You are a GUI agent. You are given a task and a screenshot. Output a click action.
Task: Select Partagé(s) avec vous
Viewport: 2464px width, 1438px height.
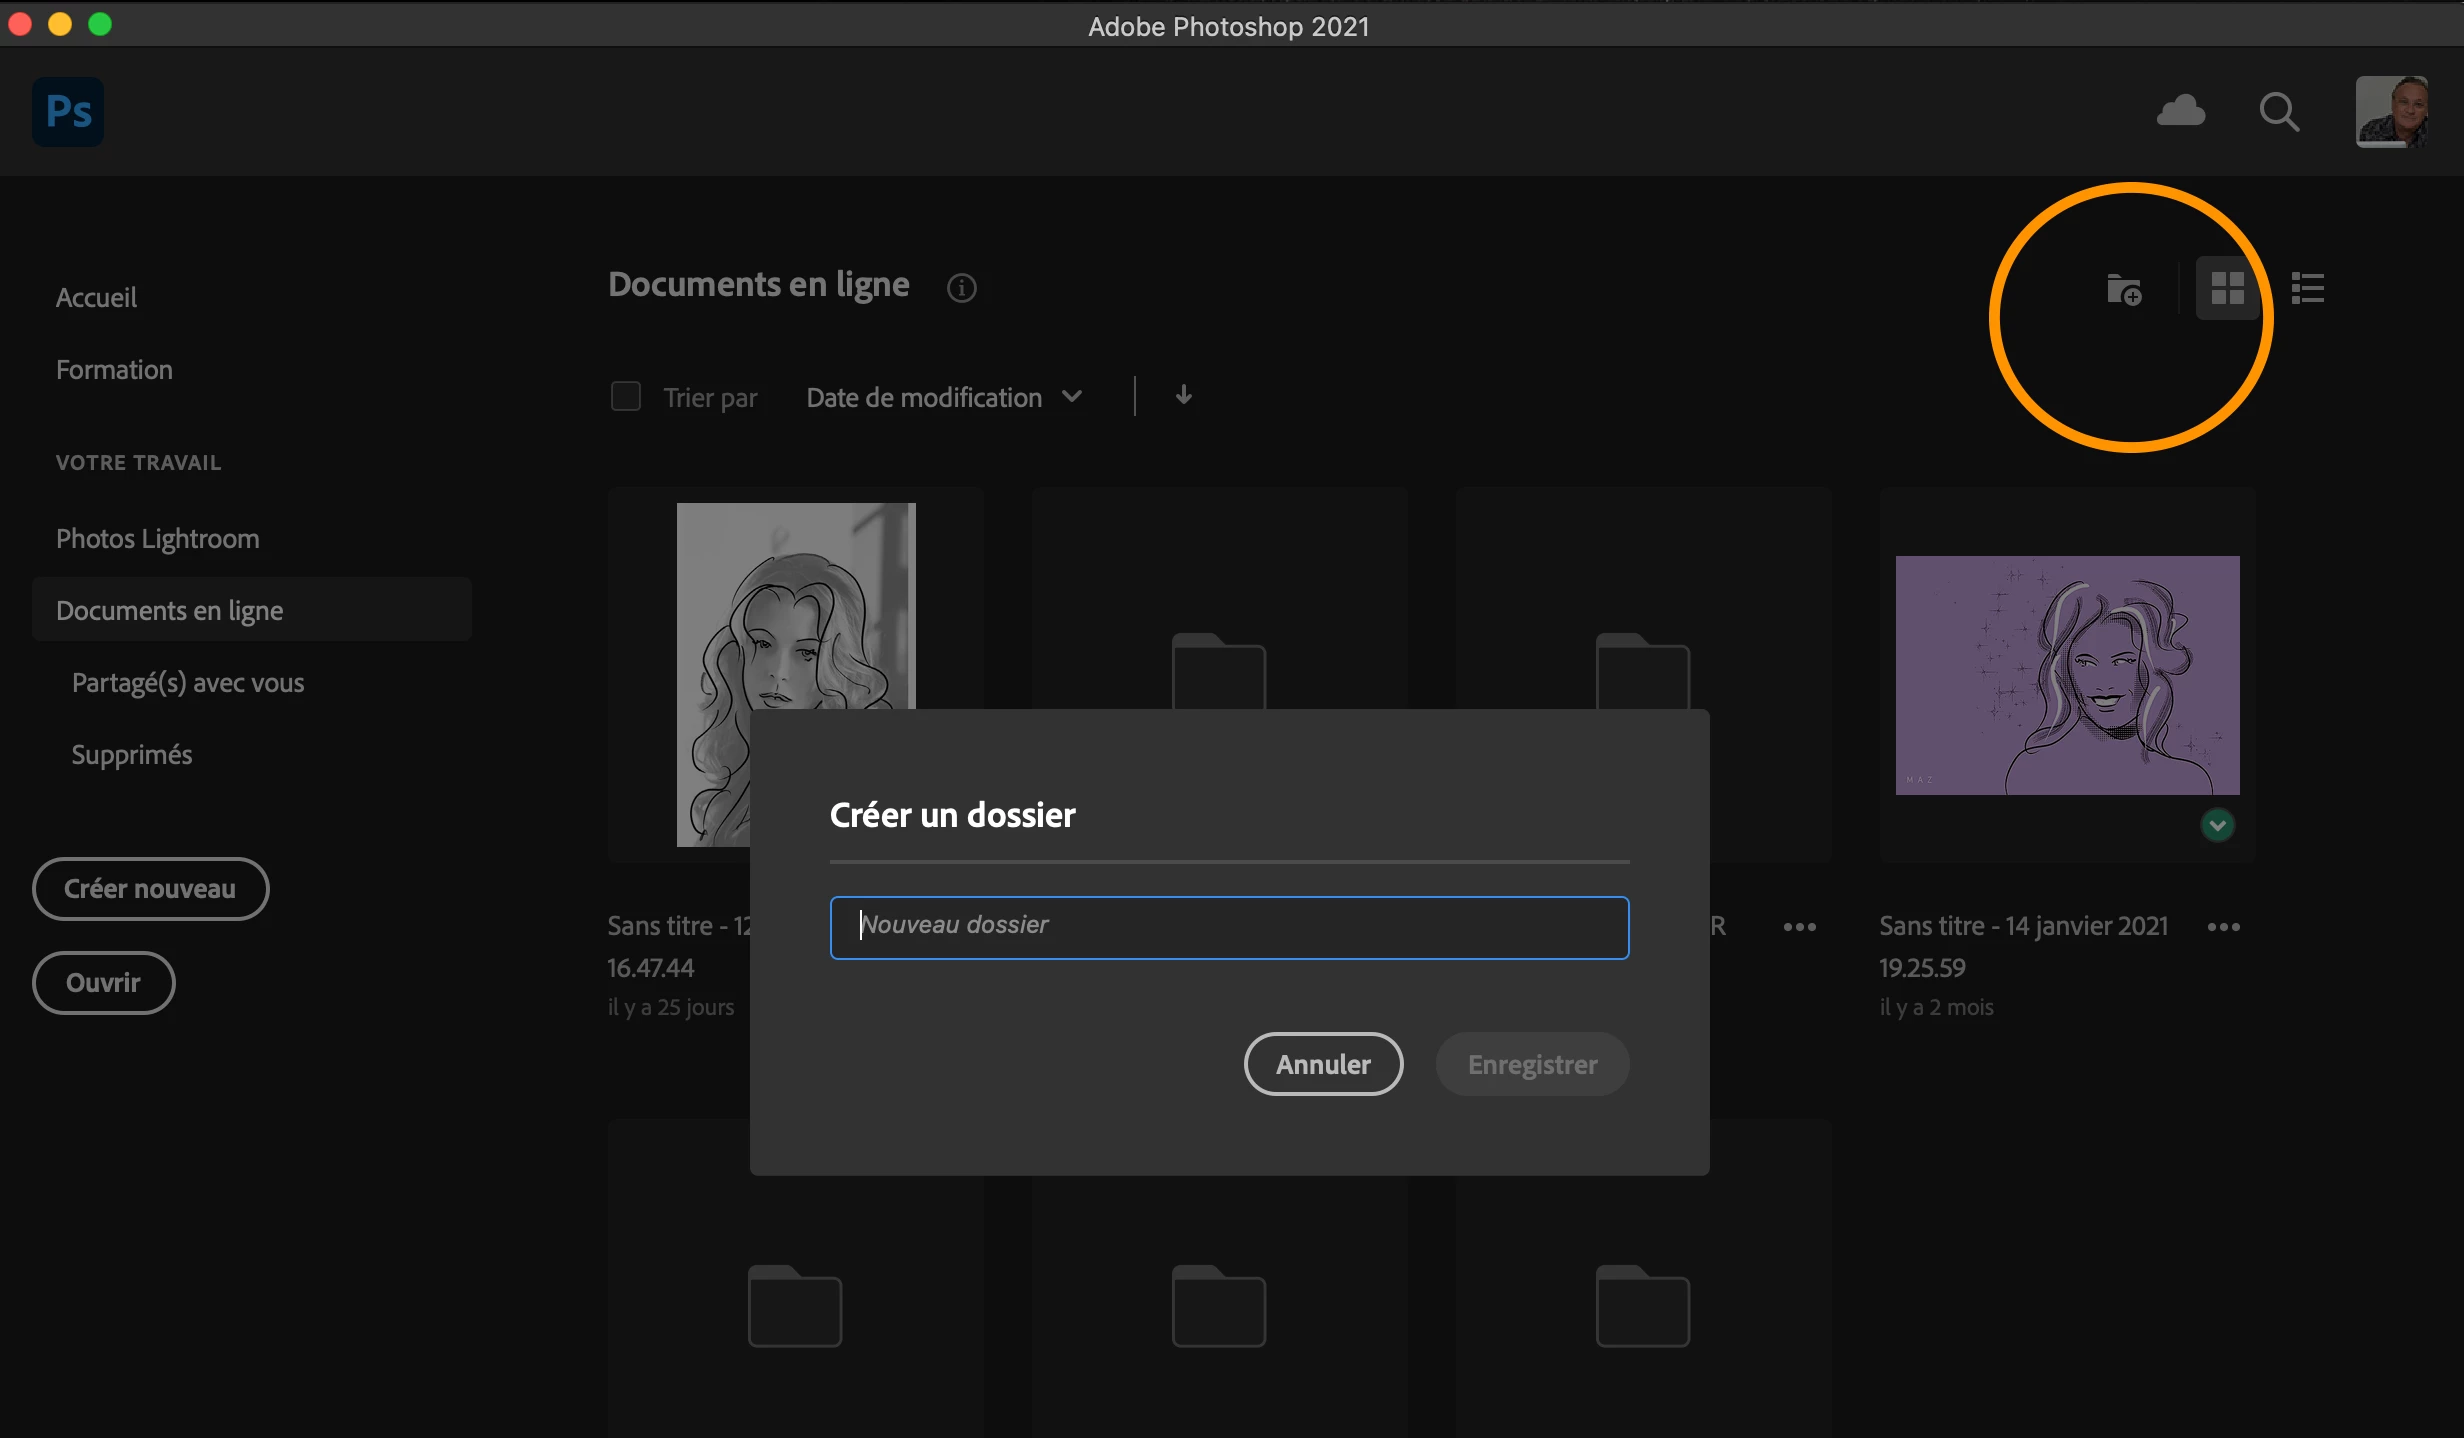point(188,683)
